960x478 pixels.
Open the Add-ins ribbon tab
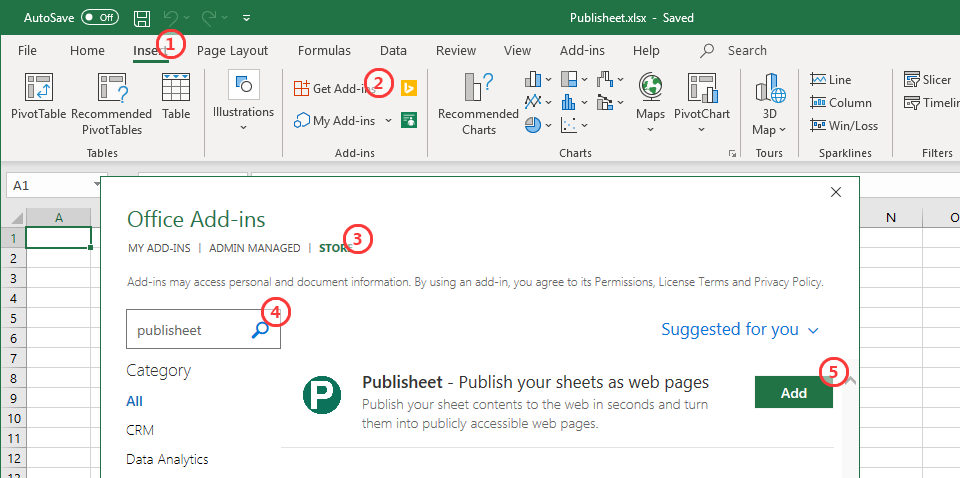pyautogui.click(x=582, y=51)
